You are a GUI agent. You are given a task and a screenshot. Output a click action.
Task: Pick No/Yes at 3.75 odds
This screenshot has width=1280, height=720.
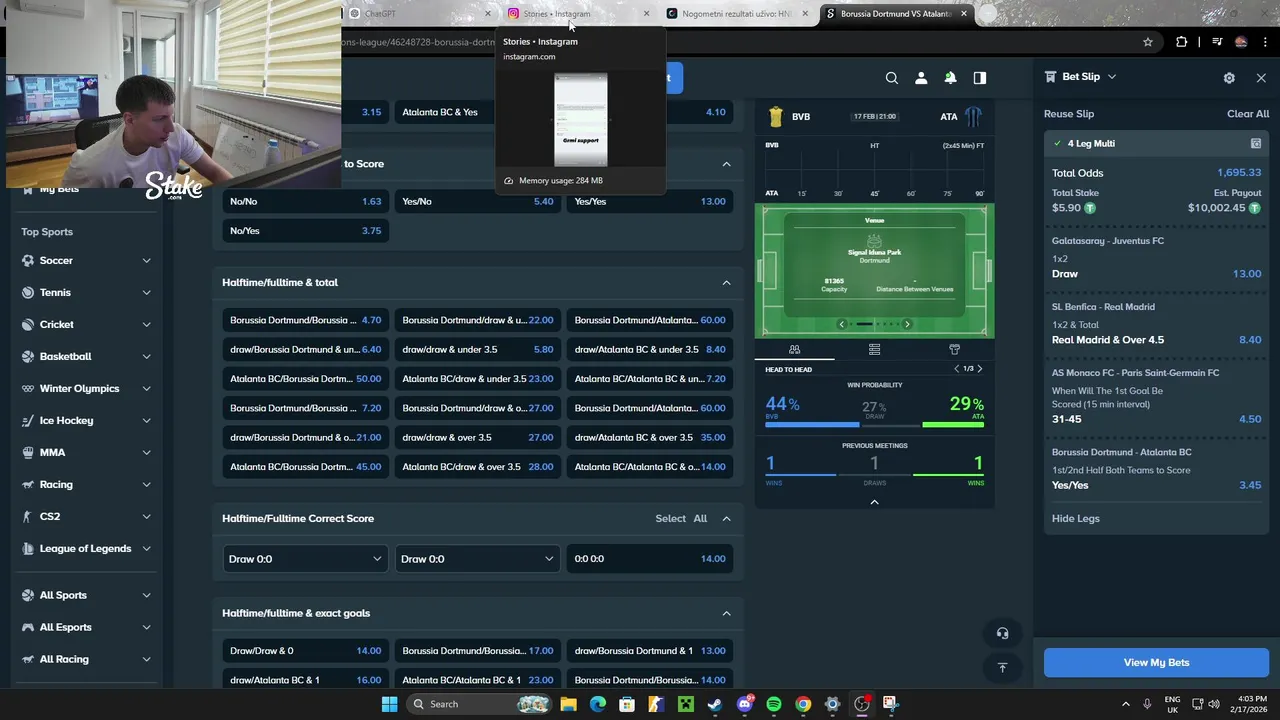click(305, 231)
